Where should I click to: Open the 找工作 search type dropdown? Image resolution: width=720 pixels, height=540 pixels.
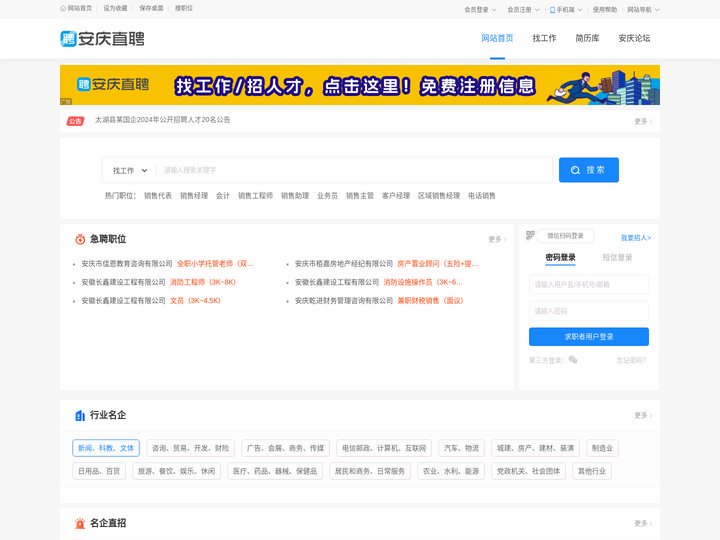coord(130,170)
